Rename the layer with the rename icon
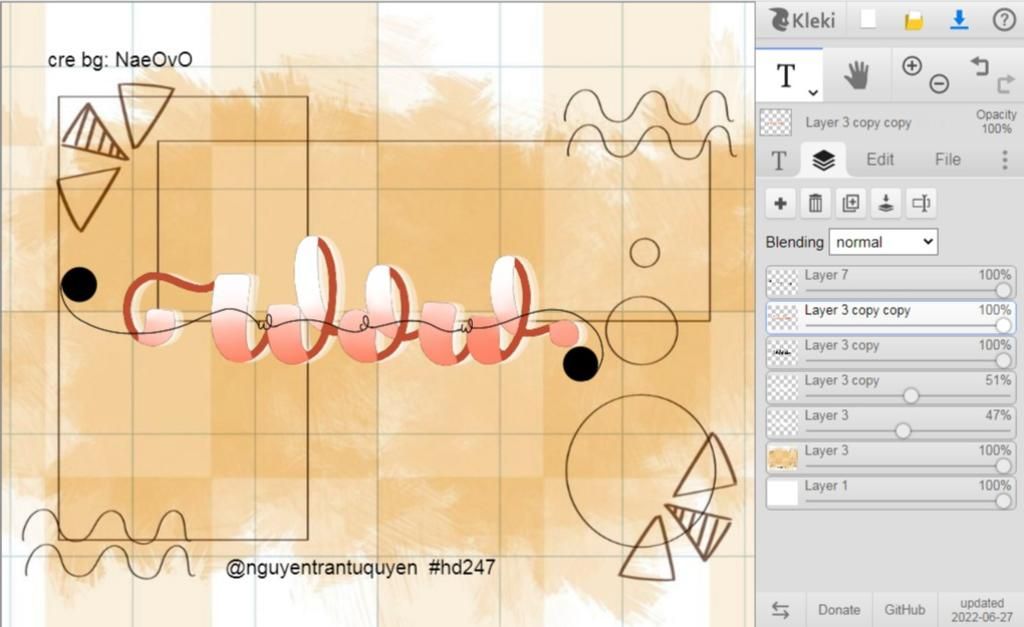 pos(921,204)
